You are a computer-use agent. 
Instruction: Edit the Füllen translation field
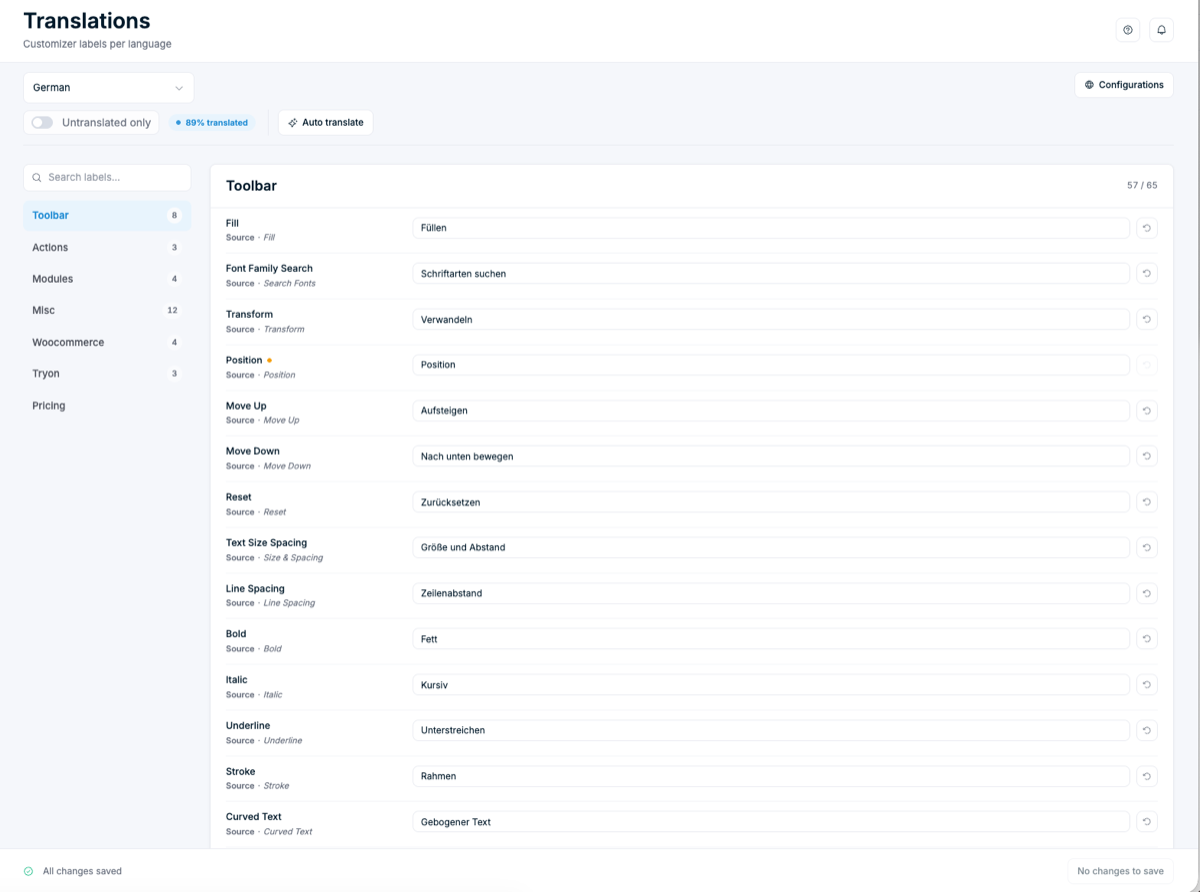coord(771,228)
